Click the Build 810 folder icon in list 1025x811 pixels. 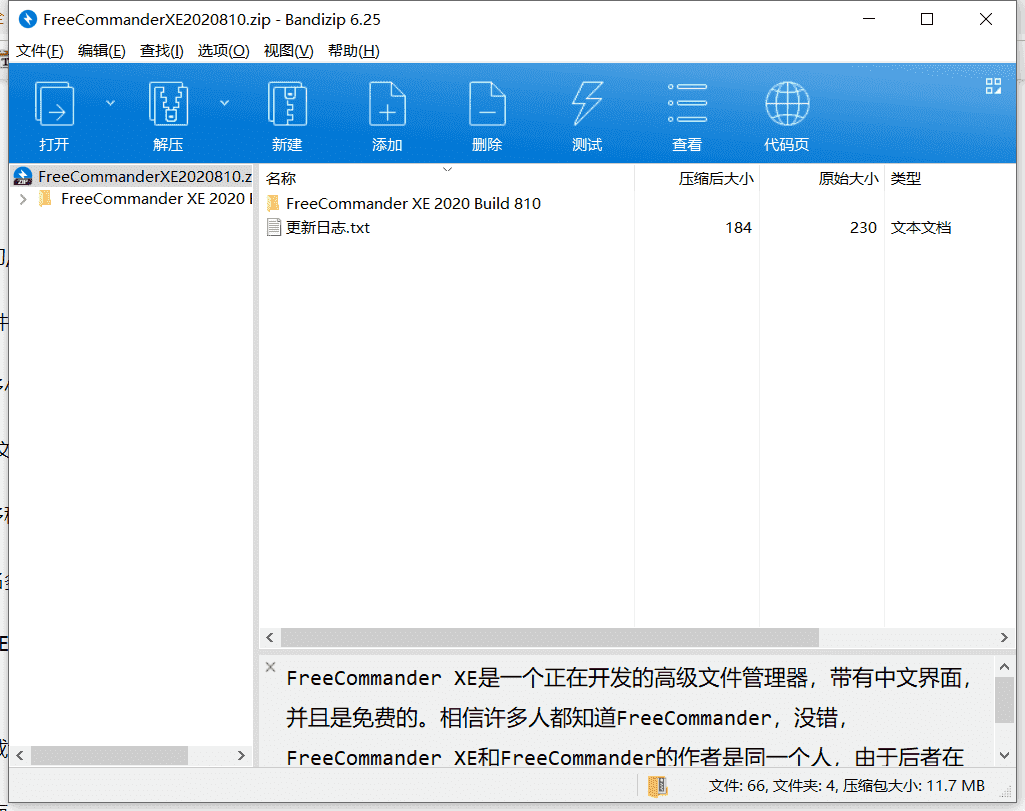pos(273,203)
